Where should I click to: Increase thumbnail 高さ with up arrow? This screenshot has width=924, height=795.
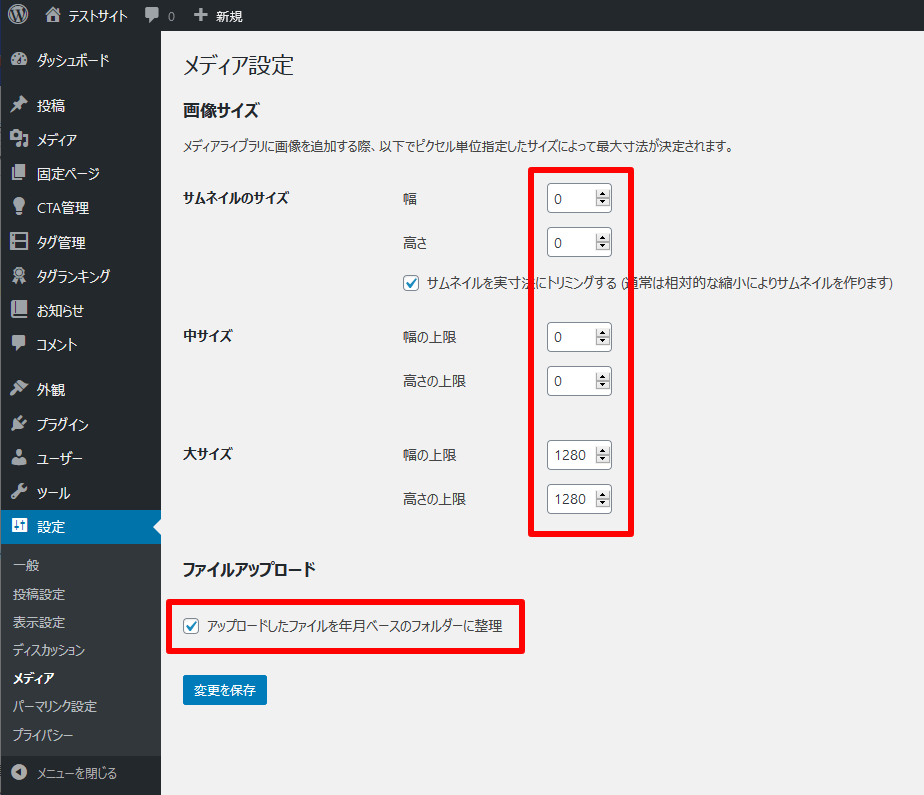point(602,238)
